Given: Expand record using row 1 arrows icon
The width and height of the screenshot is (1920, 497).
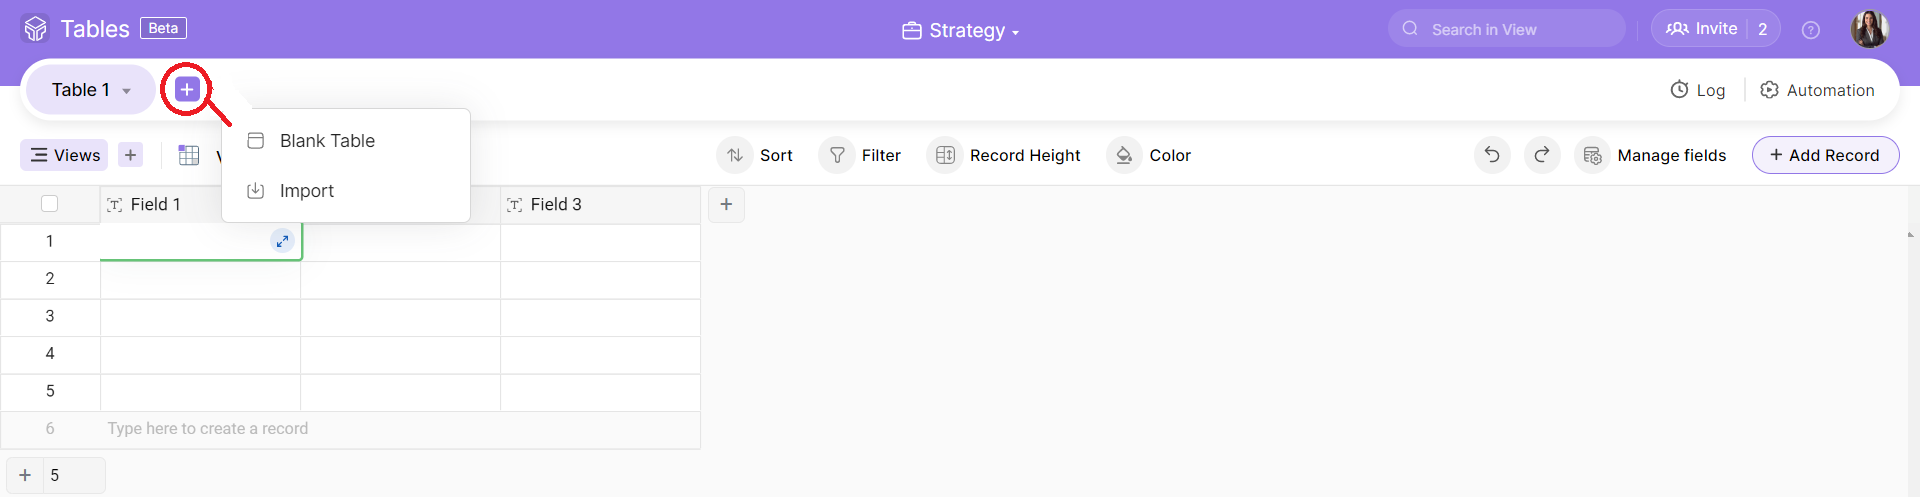Looking at the screenshot, I should click(x=283, y=241).
